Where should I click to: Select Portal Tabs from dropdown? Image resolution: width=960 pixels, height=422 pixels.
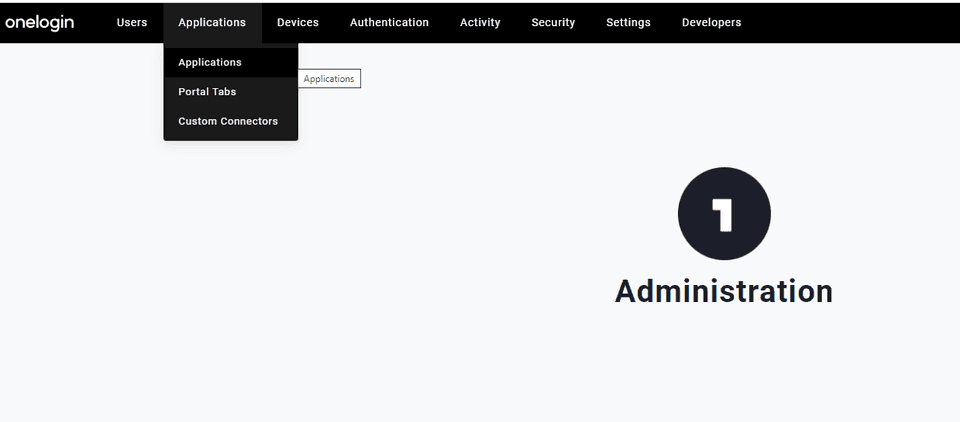coord(230,92)
